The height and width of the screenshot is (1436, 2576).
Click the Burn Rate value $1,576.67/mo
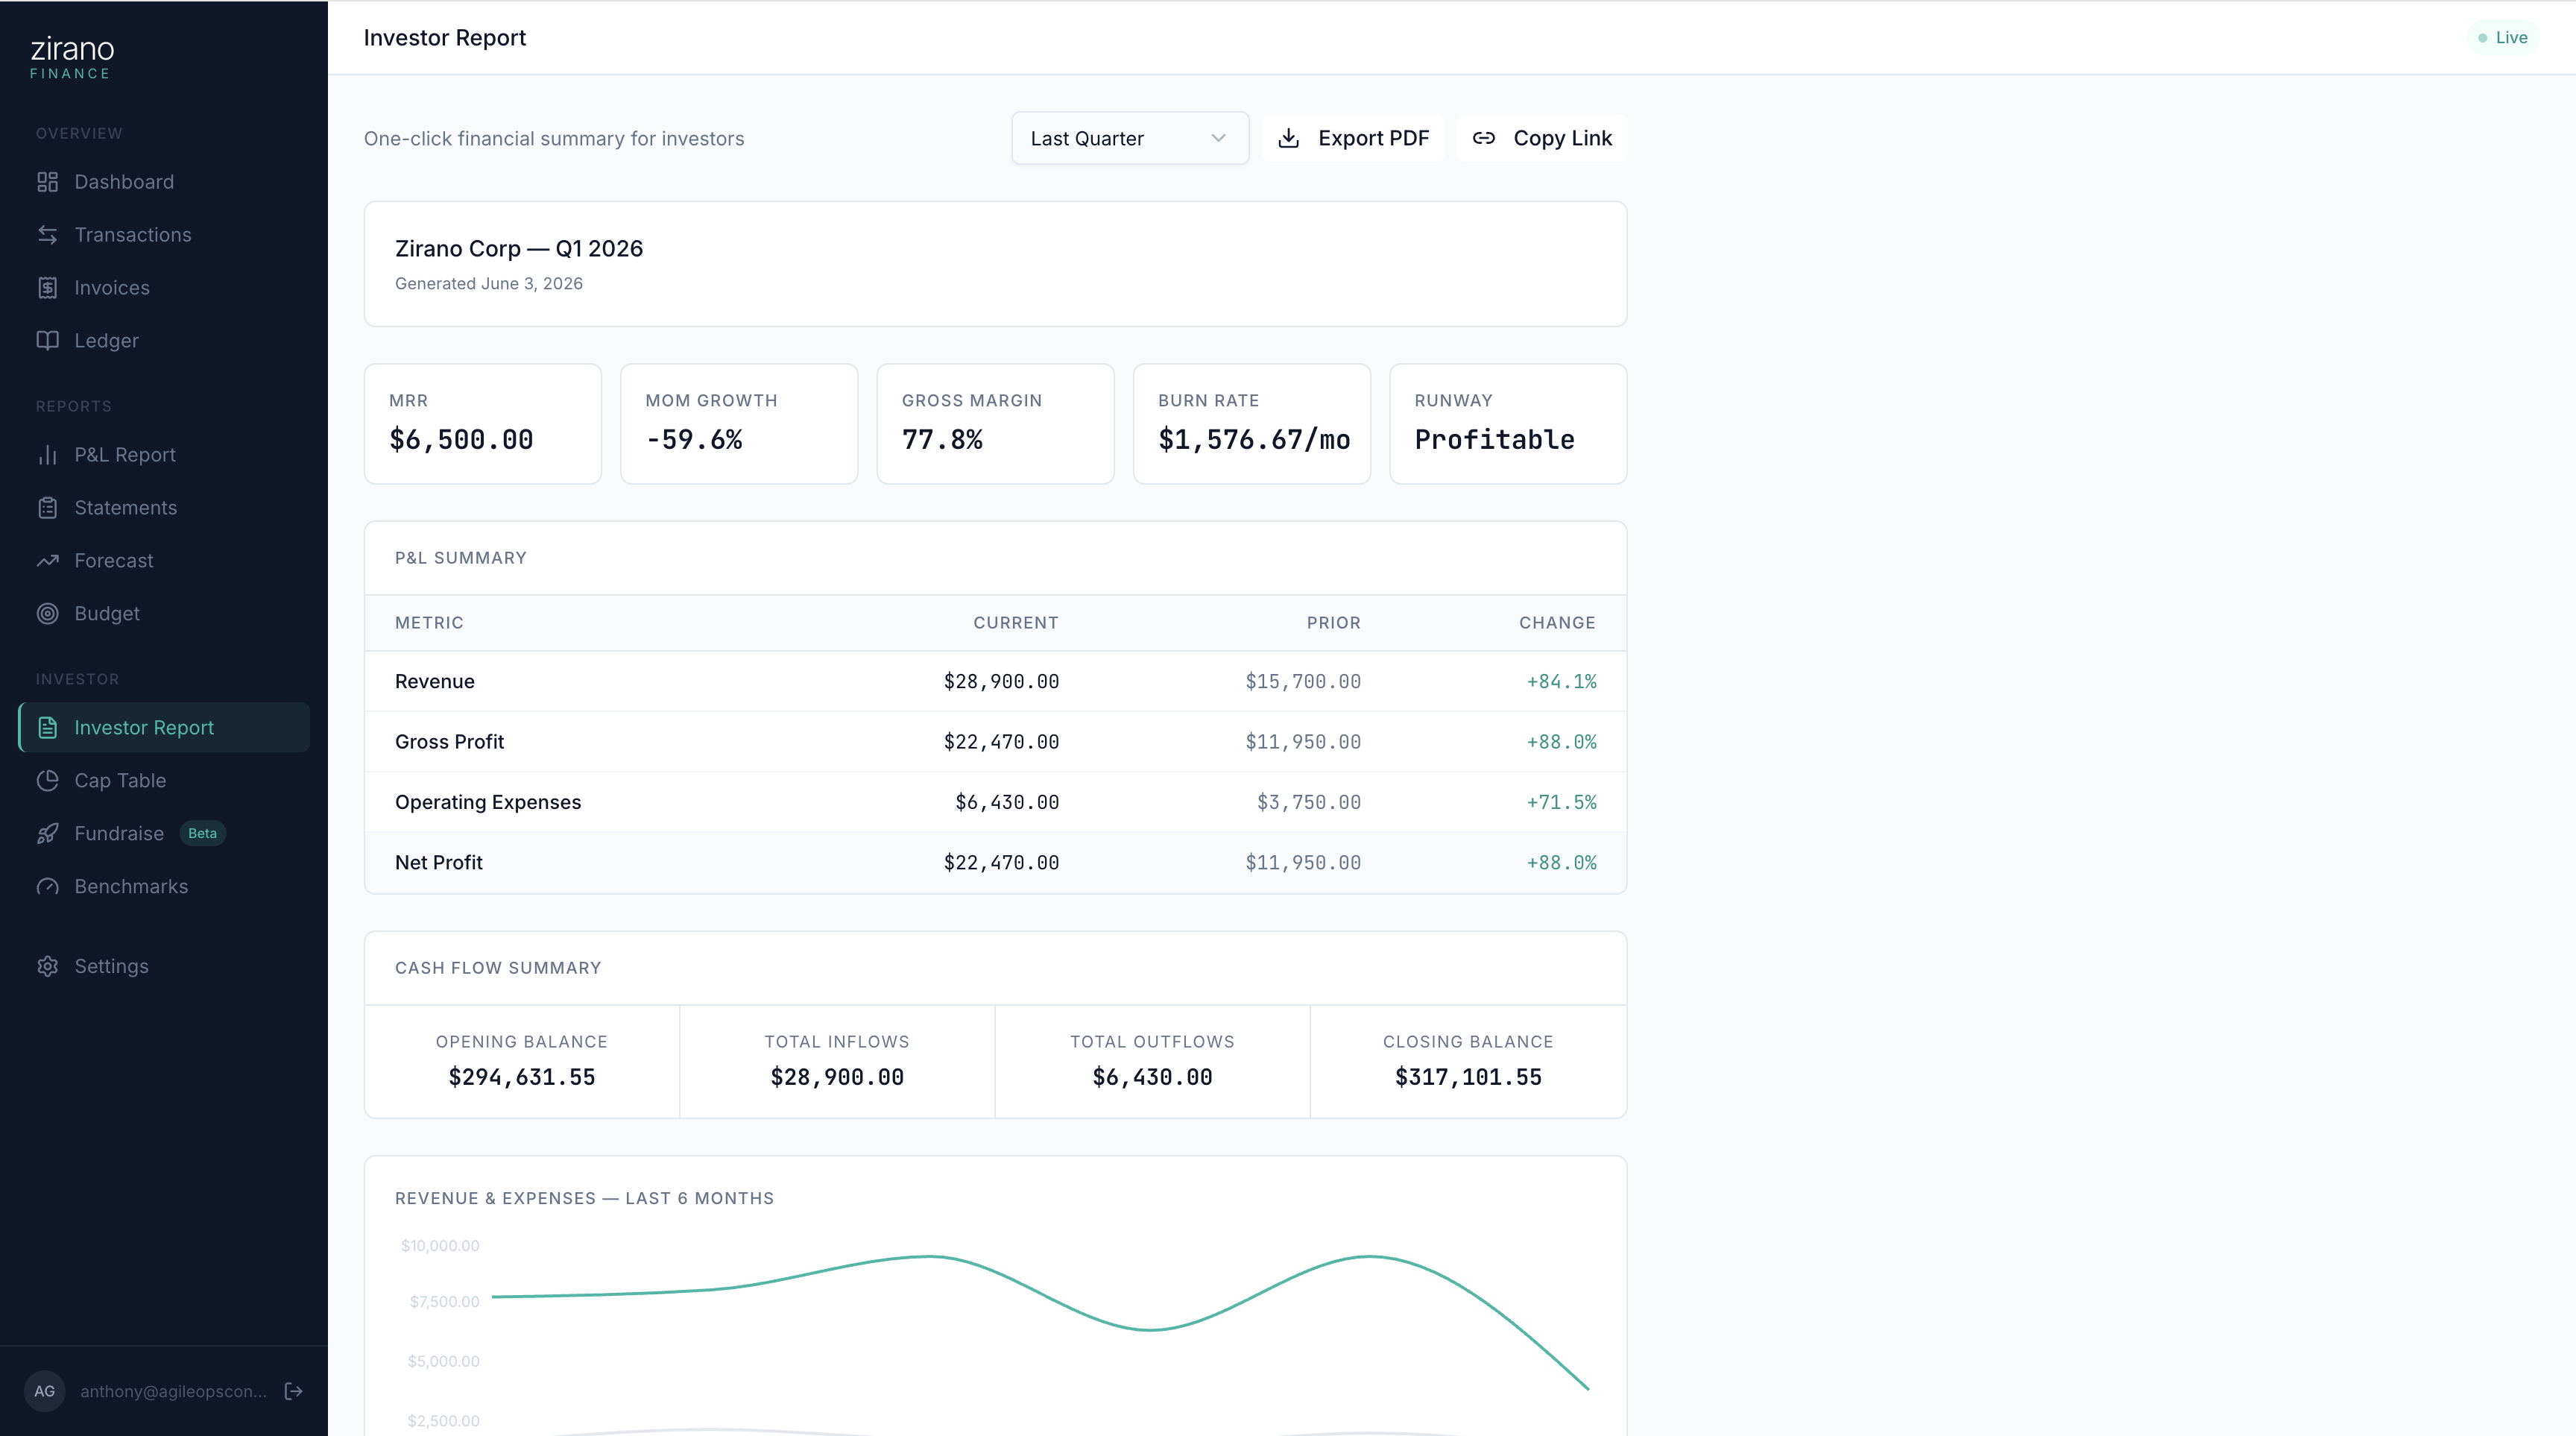(x=1254, y=440)
